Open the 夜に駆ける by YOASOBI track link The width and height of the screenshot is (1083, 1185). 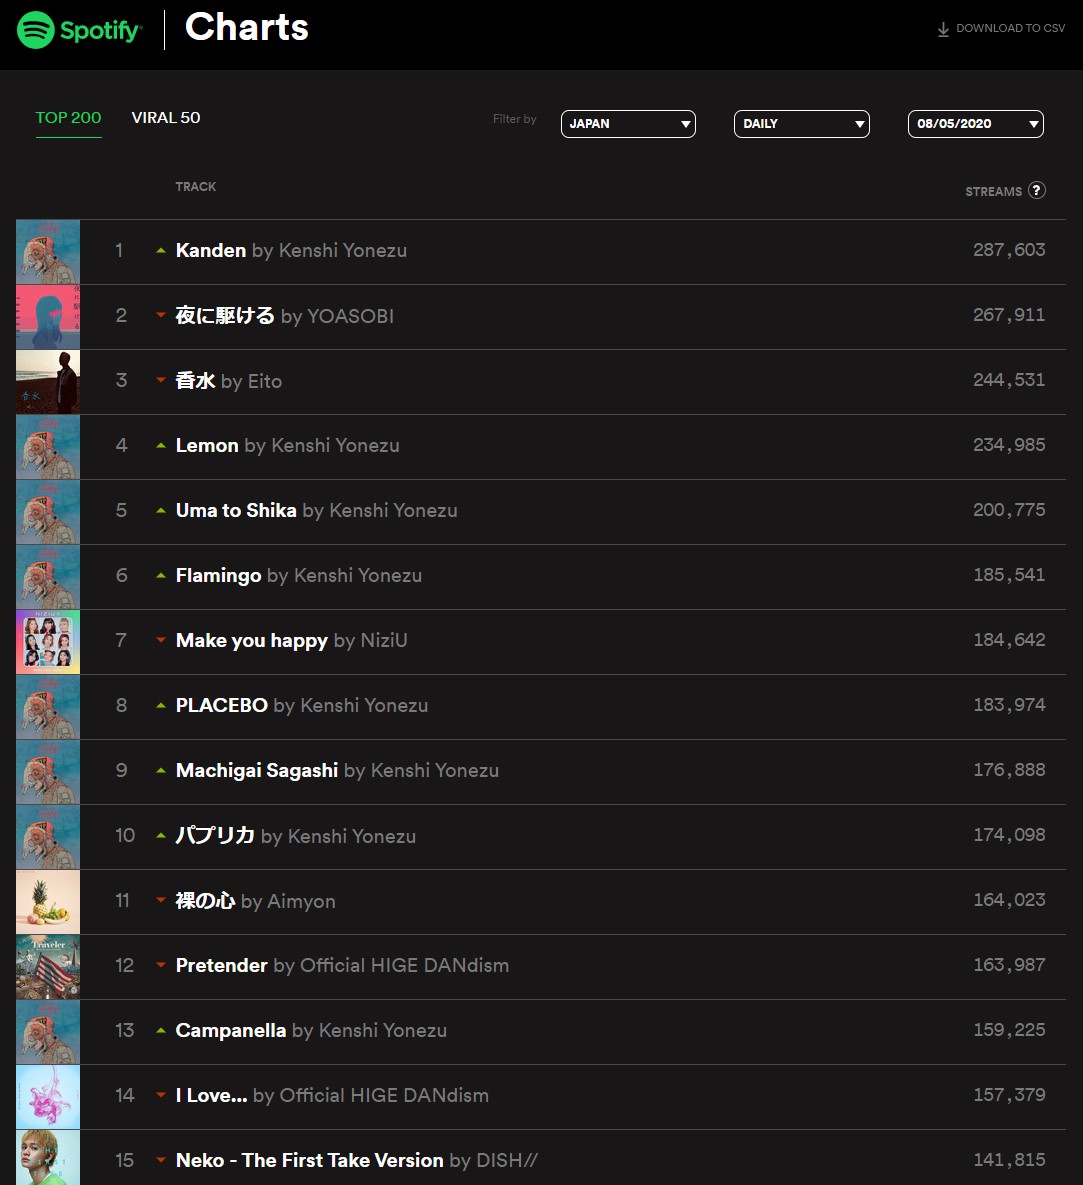tap(284, 316)
